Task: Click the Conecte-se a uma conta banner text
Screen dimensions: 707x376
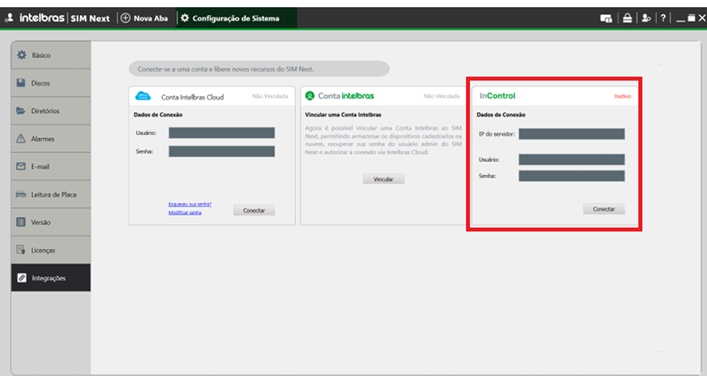Action: tap(225, 69)
